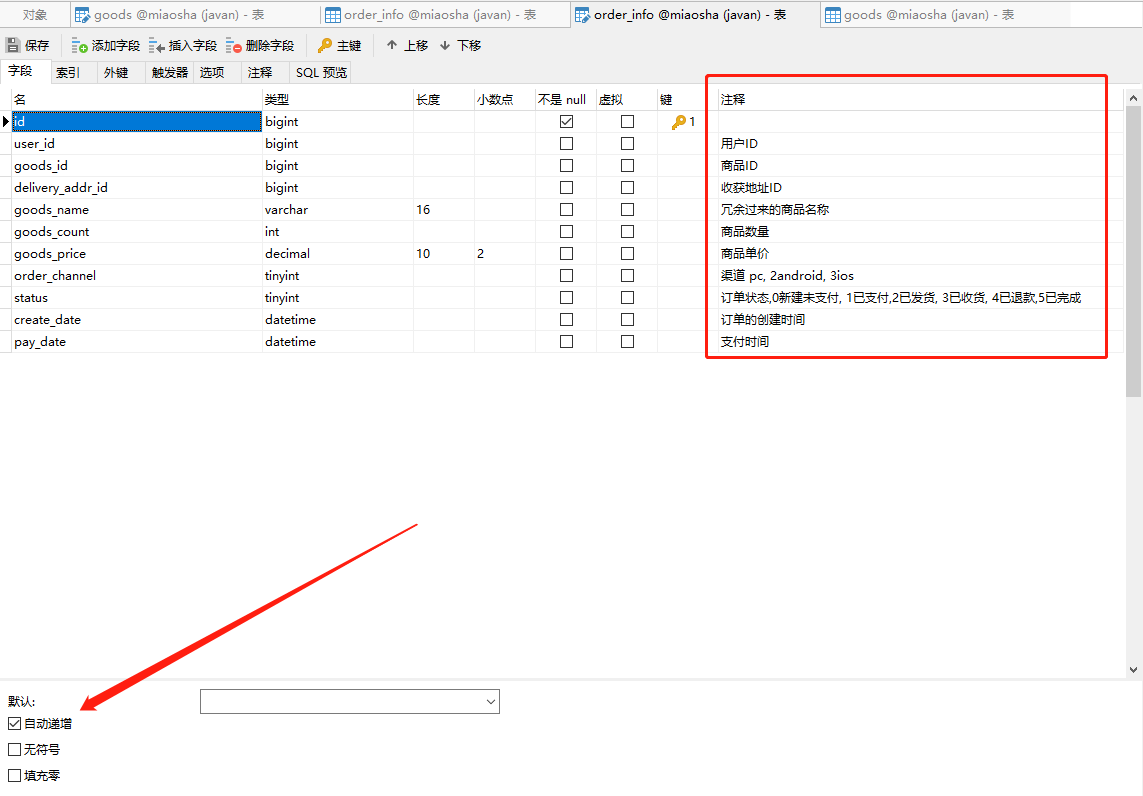Click length 10 of goods_price
The image size is (1143, 796).
tap(443, 254)
